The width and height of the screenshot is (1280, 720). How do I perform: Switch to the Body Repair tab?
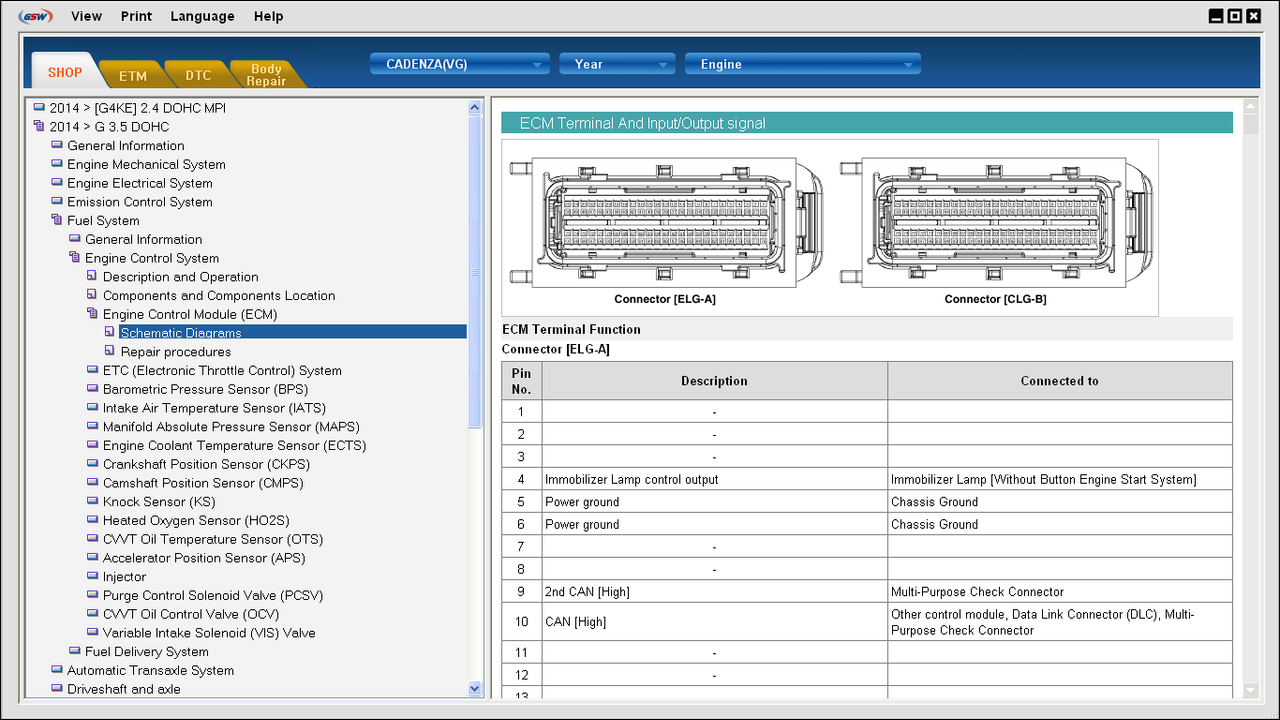click(x=266, y=75)
